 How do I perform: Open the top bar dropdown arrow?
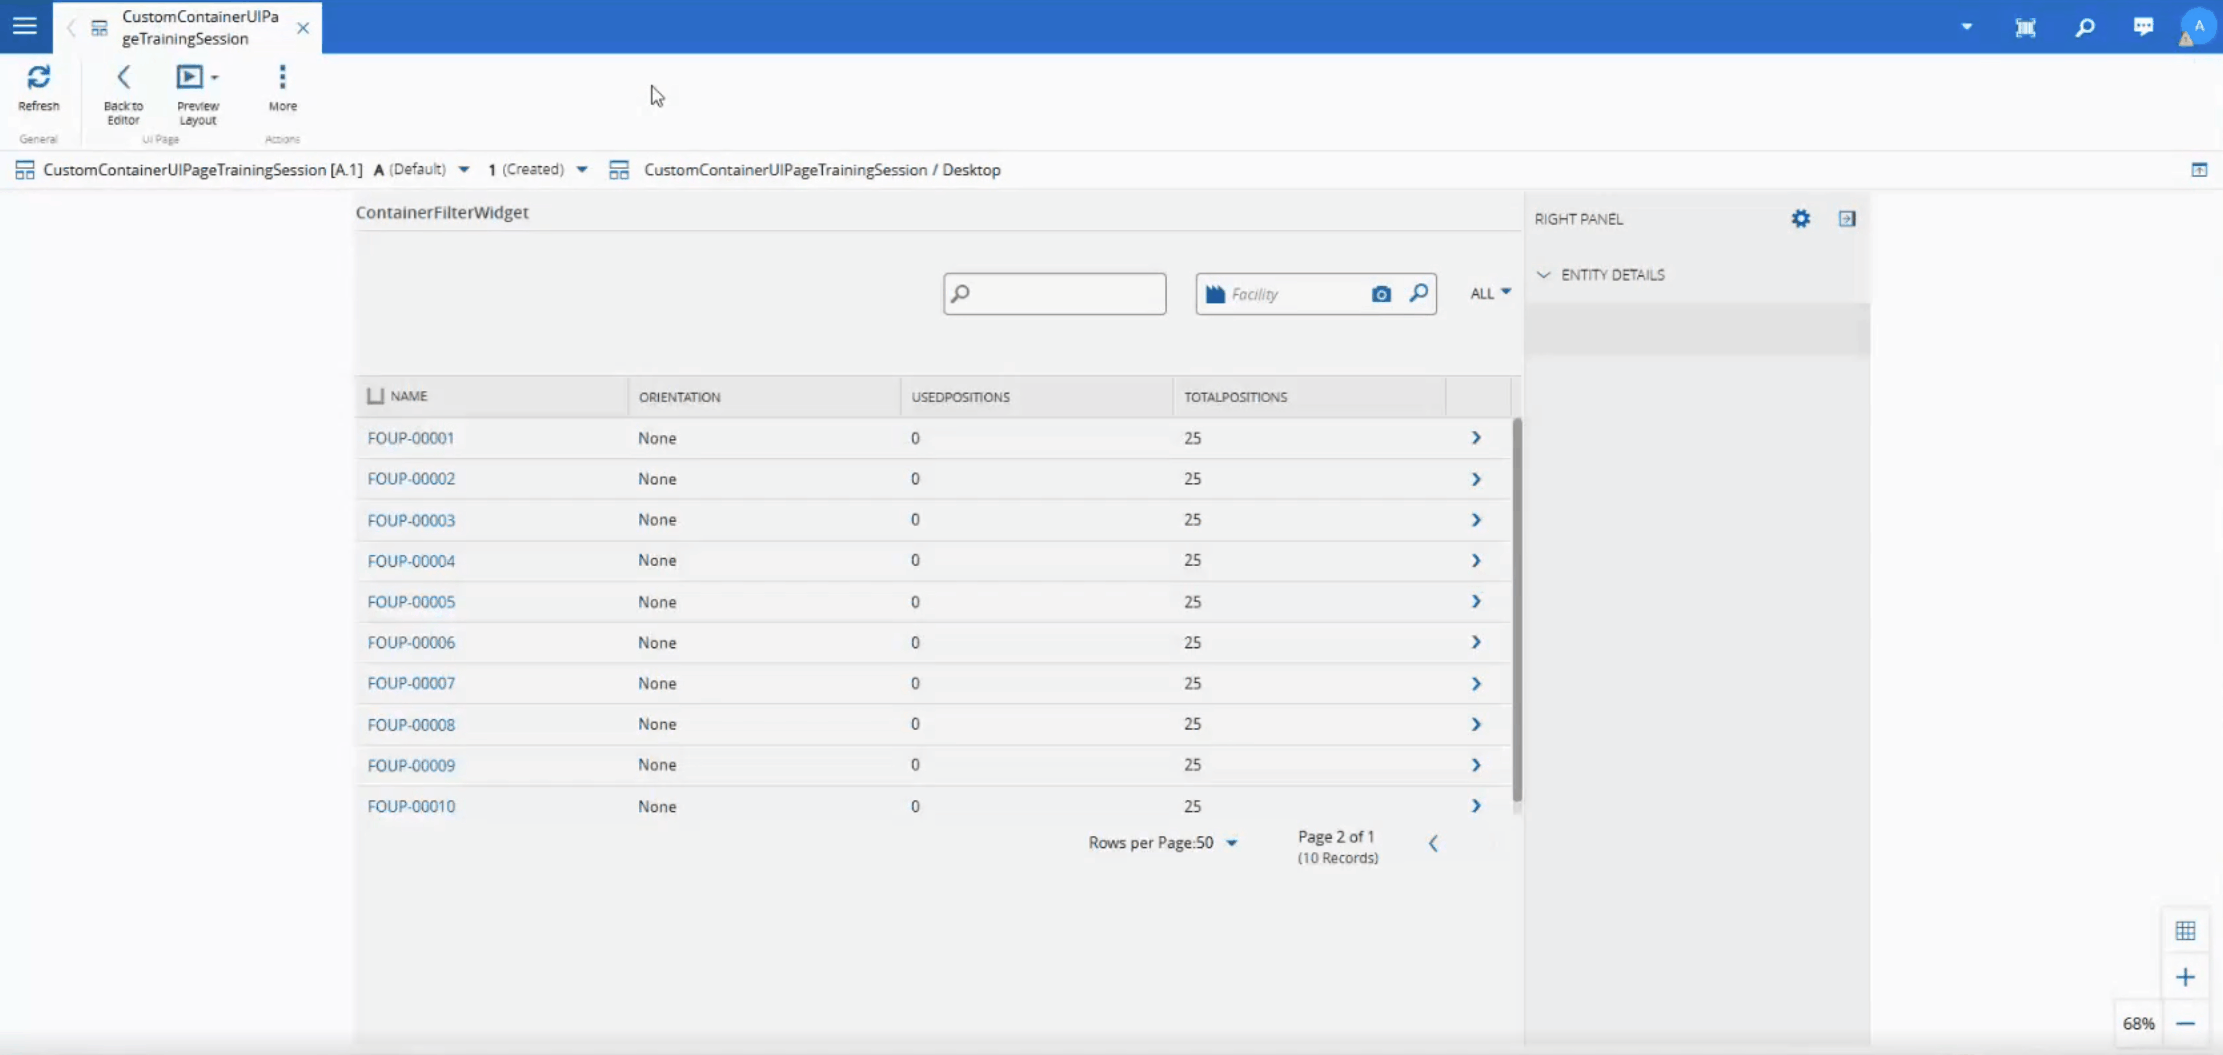pos(1967,27)
